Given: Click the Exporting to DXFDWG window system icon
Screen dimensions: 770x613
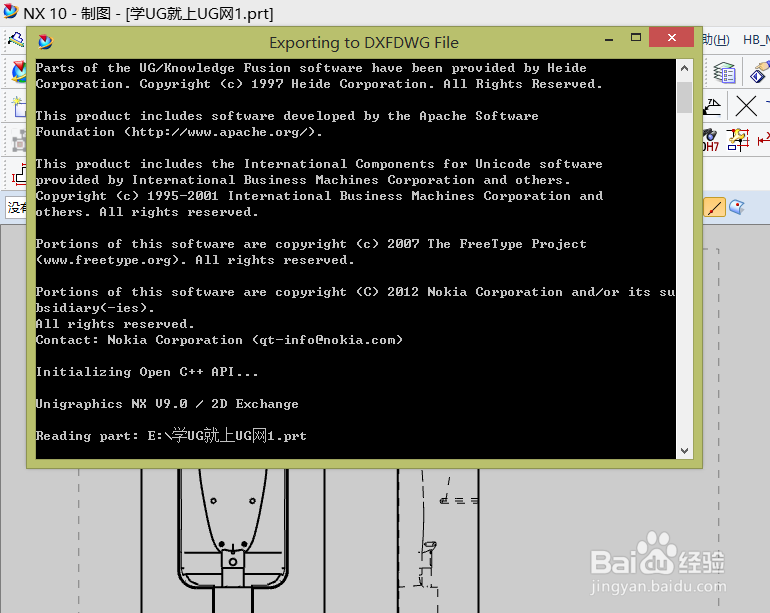Looking at the screenshot, I should click(45, 42).
